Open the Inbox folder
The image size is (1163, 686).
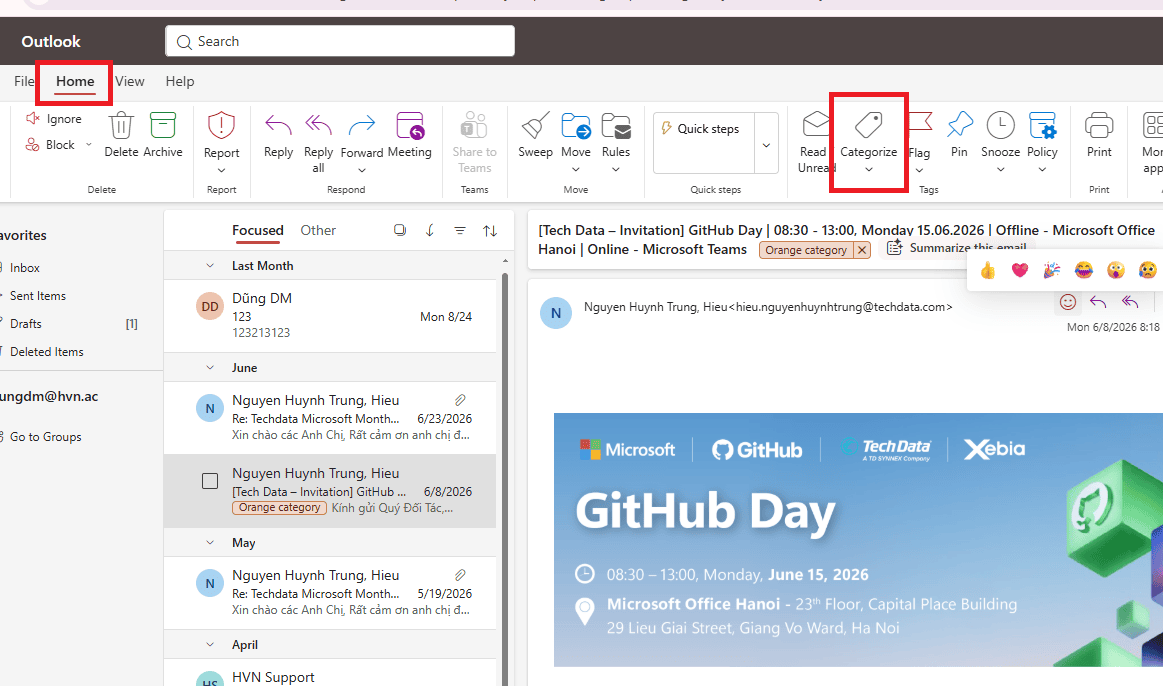(24, 268)
